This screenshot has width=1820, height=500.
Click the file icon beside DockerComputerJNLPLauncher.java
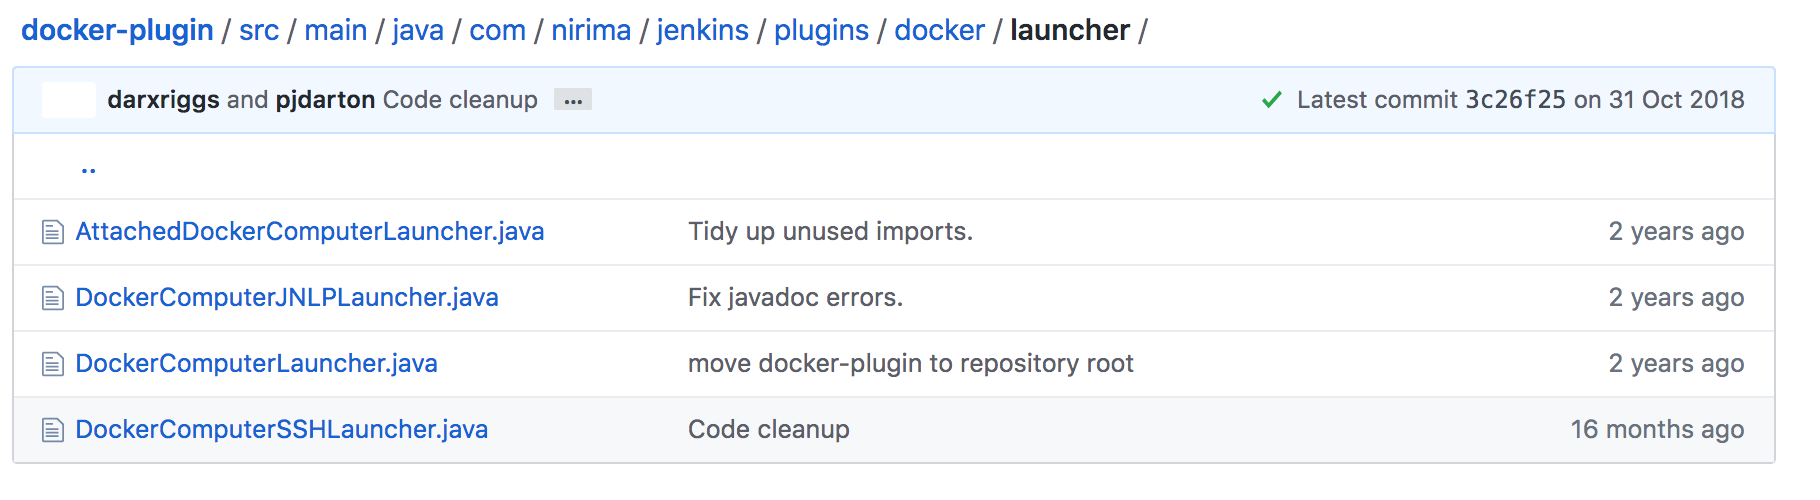53,299
